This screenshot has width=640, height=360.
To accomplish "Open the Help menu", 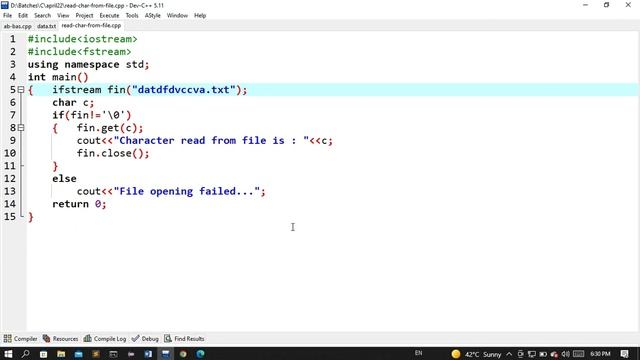I will click(200, 16).
